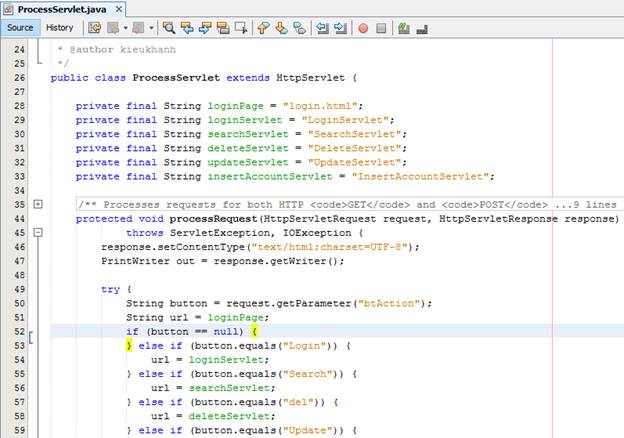Click the "login.html" string literal

320,106
